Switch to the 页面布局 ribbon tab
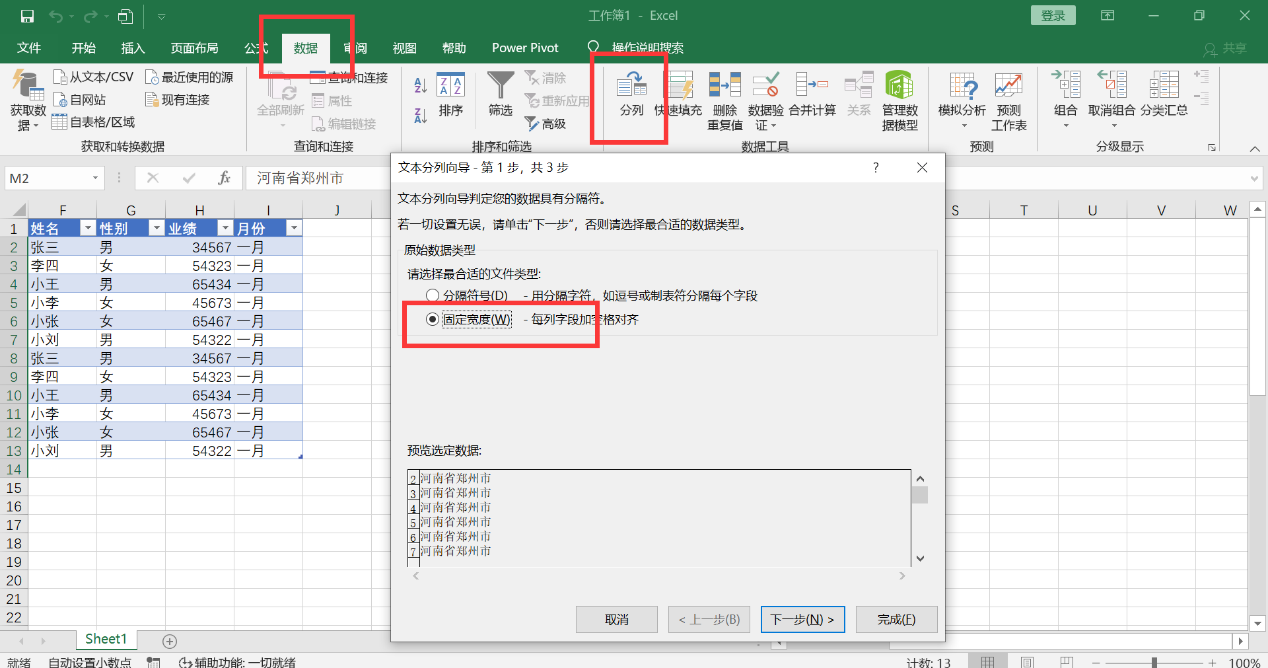 click(194, 48)
